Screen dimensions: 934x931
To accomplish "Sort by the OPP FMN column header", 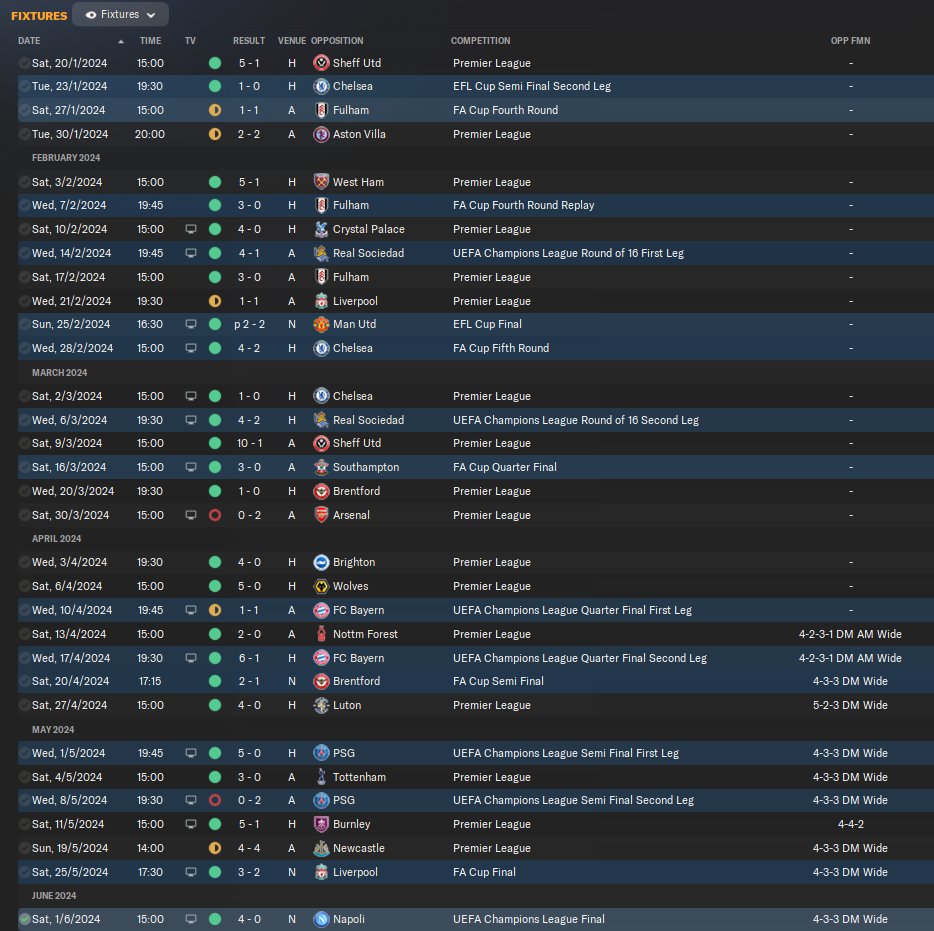I will [850, 41].
